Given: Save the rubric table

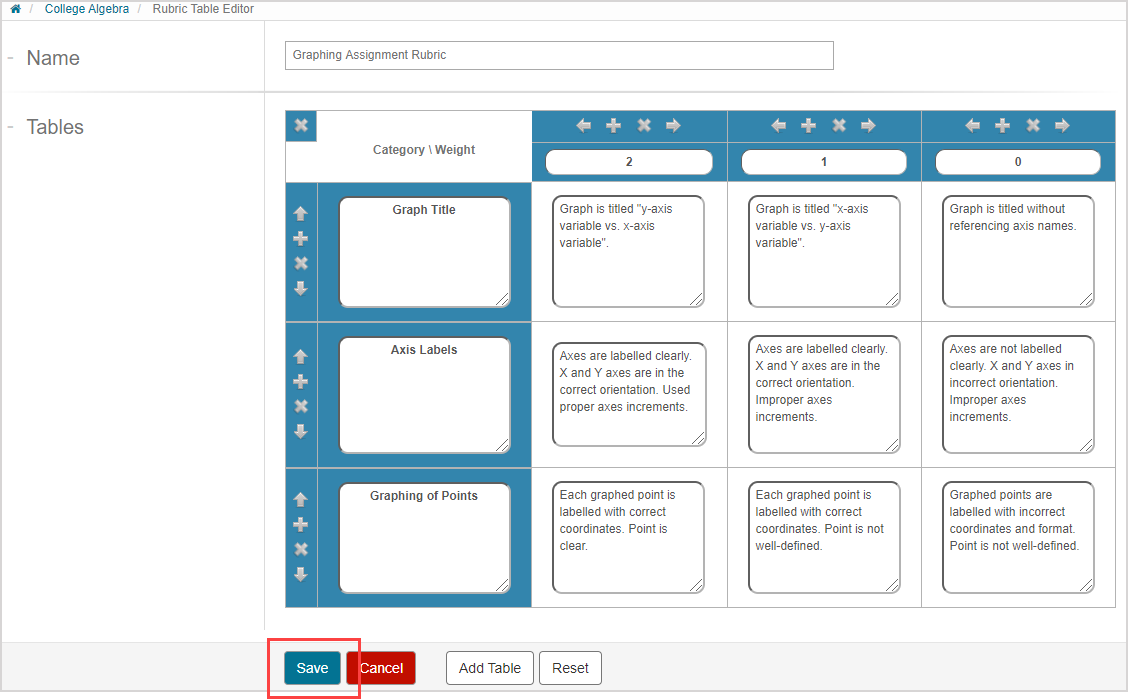Looking at the screenshot, I should [x=312, y=668].
